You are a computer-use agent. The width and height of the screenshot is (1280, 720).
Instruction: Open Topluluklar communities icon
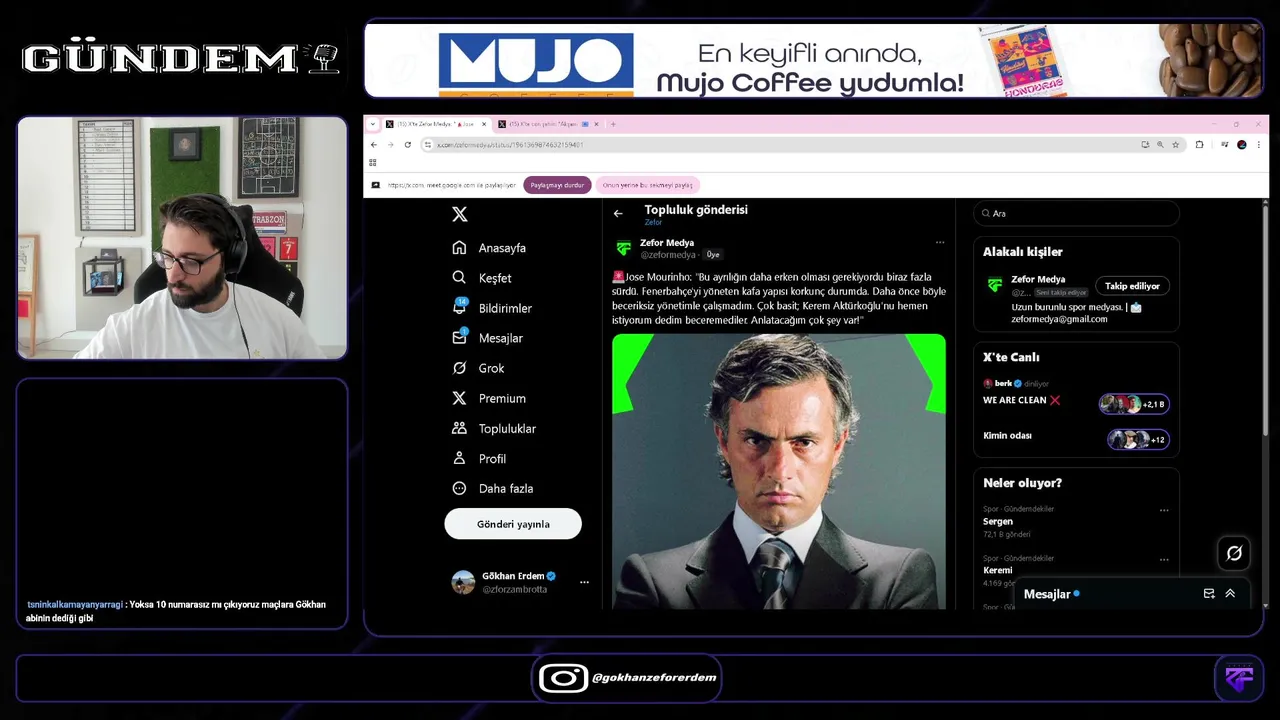pyautogui.click(x=459, y=428)
